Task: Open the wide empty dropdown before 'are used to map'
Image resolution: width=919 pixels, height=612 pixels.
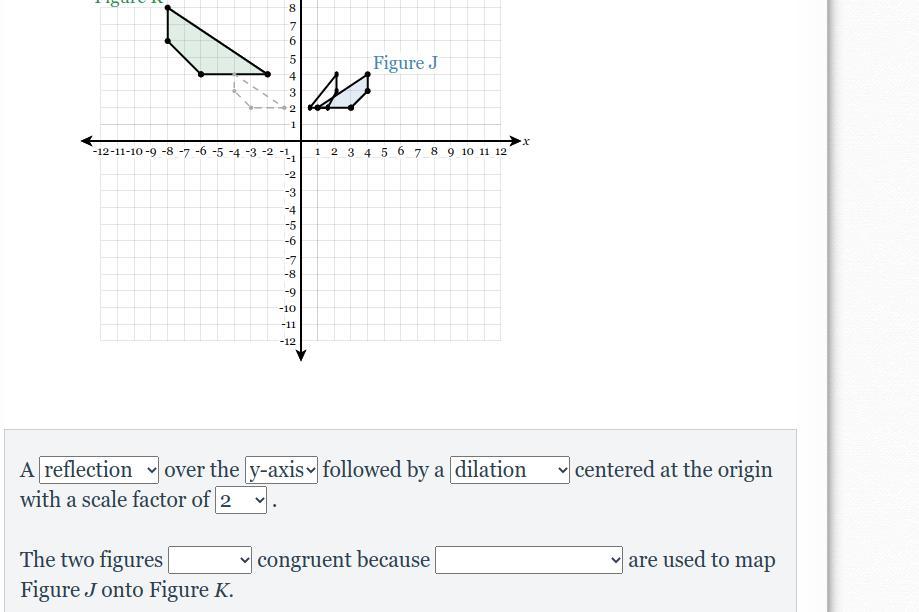Action: (x=529, y=560)
